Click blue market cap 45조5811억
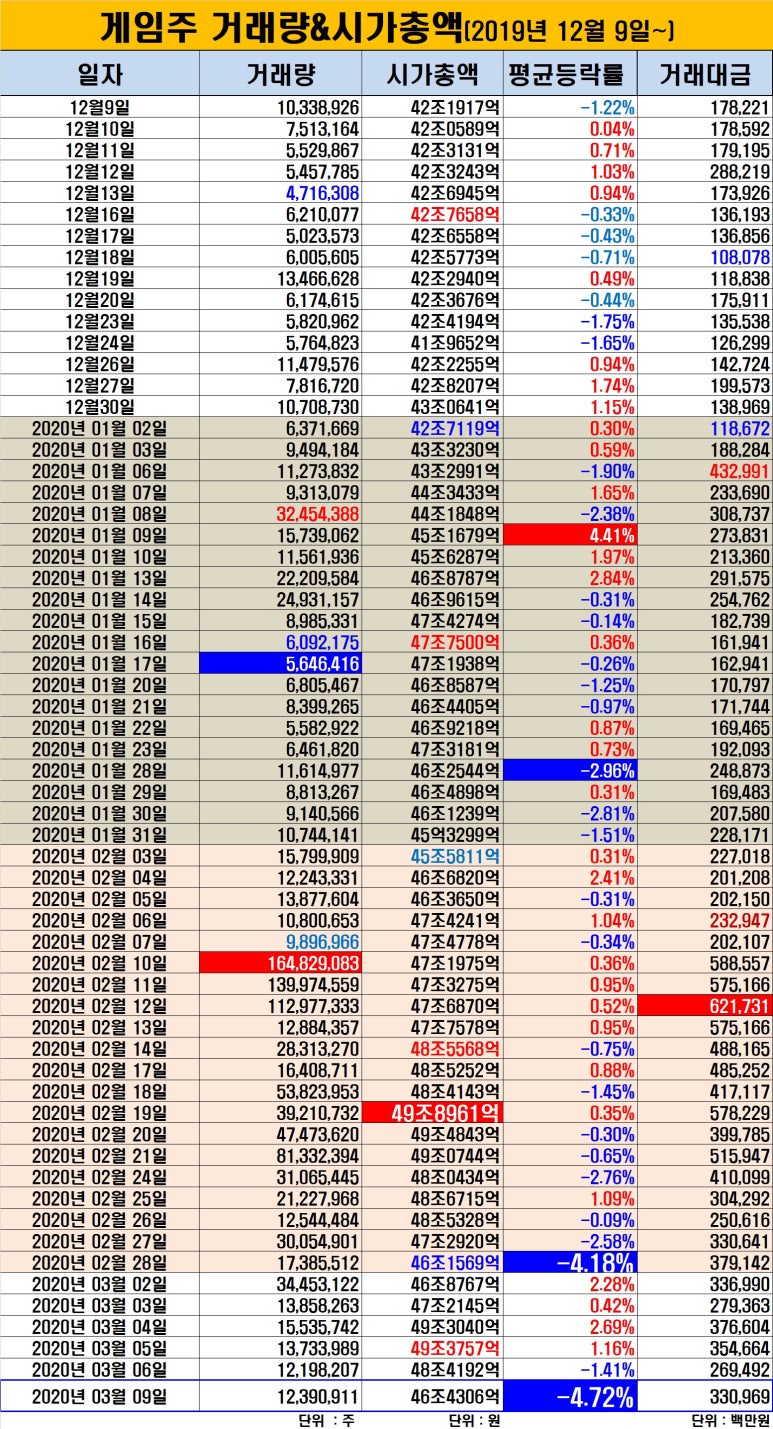The width and height of the screenshot is (773, 1429). 455,855
